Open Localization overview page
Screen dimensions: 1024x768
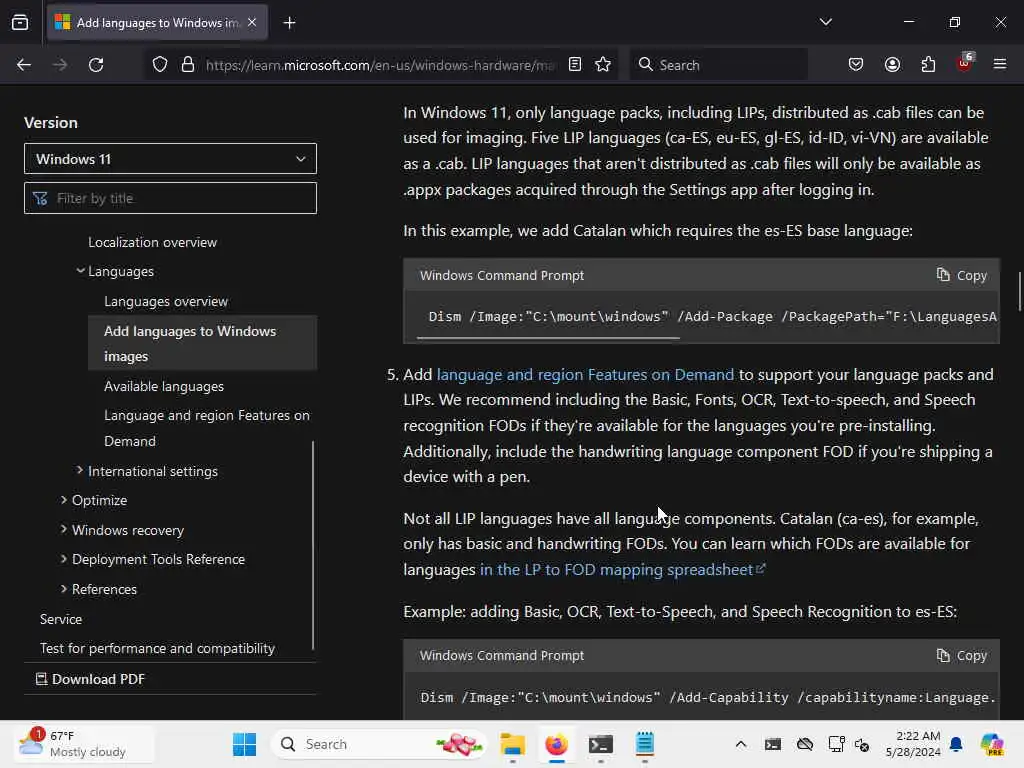(x=152, y=242)
